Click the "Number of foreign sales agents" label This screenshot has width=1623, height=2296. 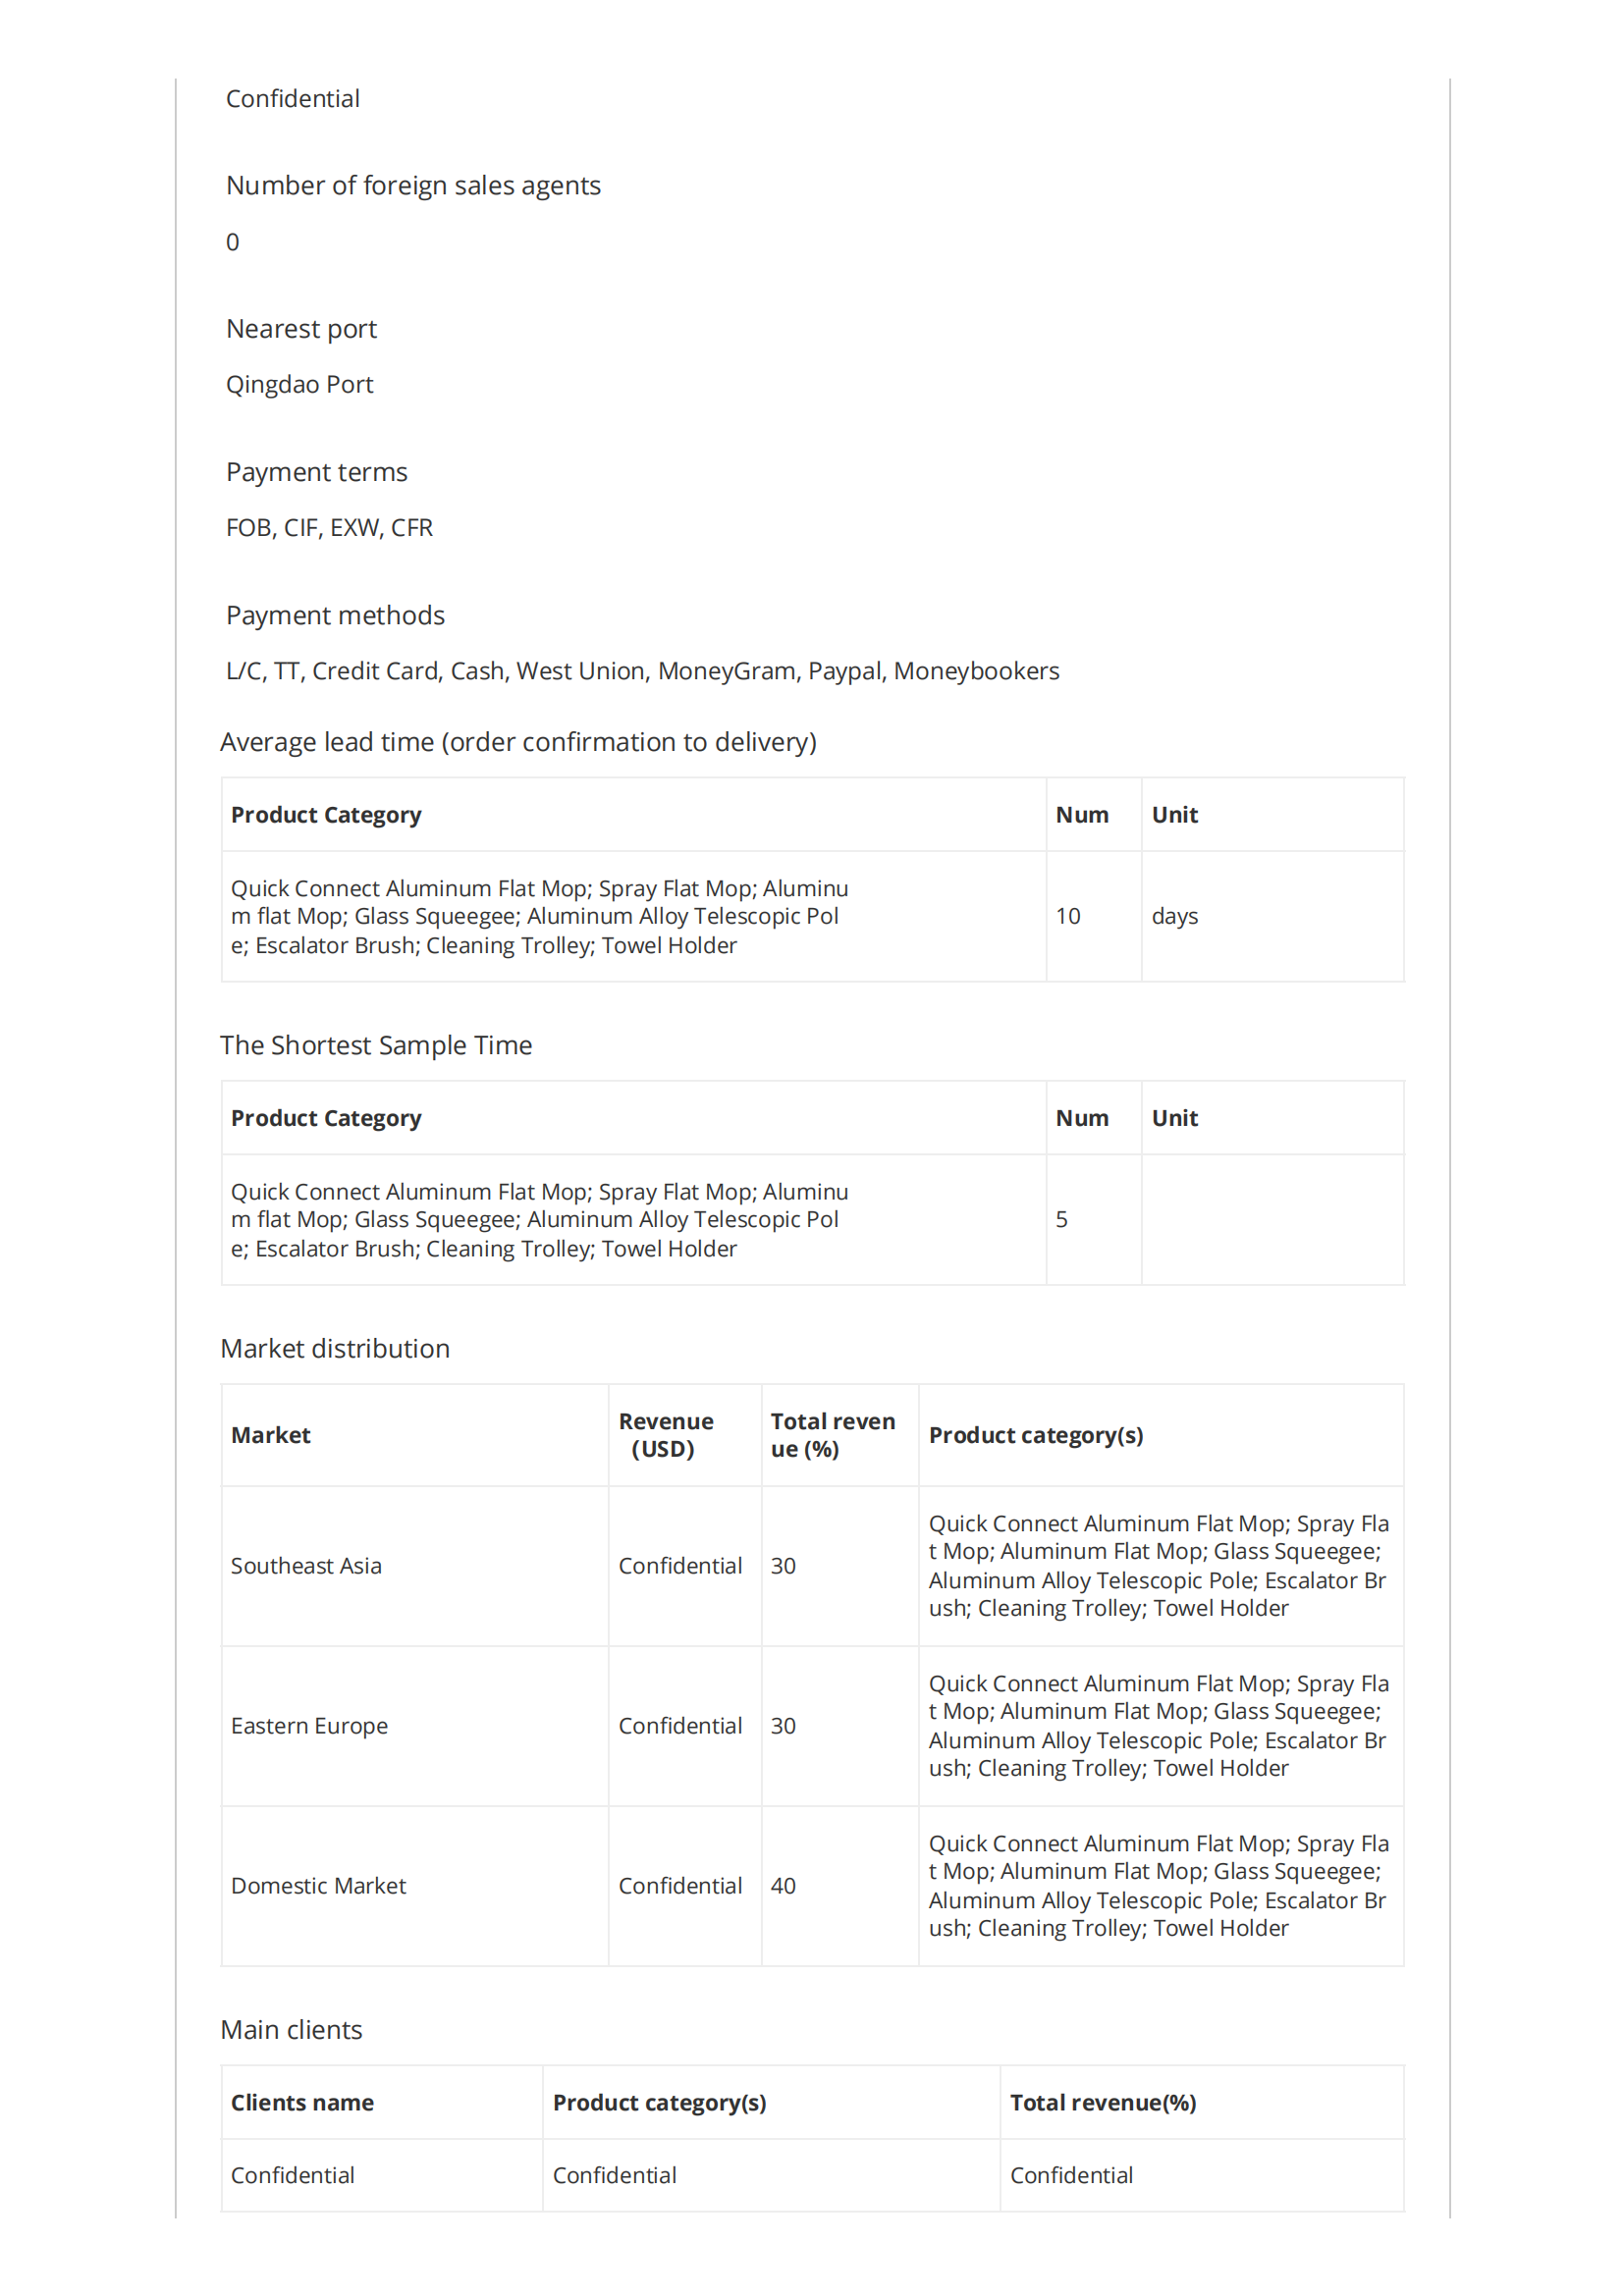click(413, 186)
